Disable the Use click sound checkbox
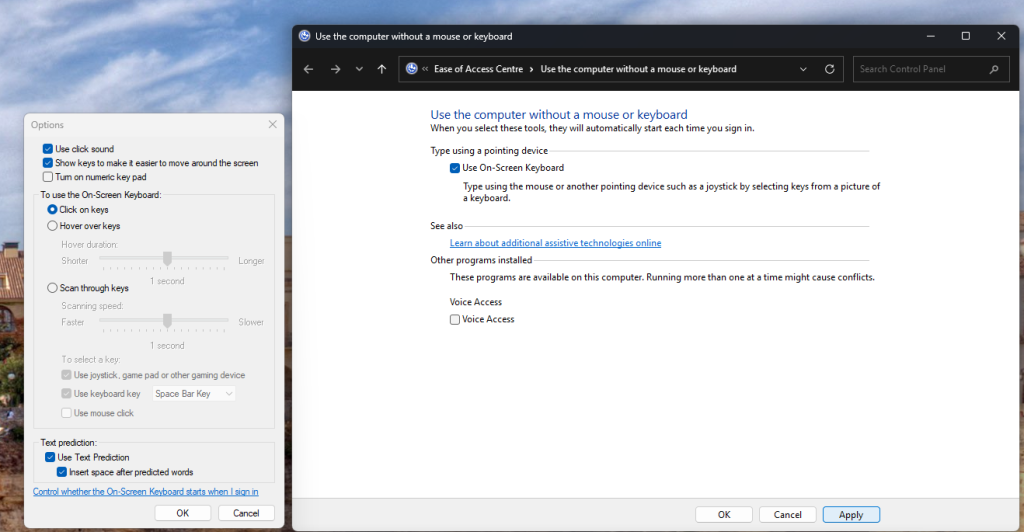1024x532 pixels. 48,149
